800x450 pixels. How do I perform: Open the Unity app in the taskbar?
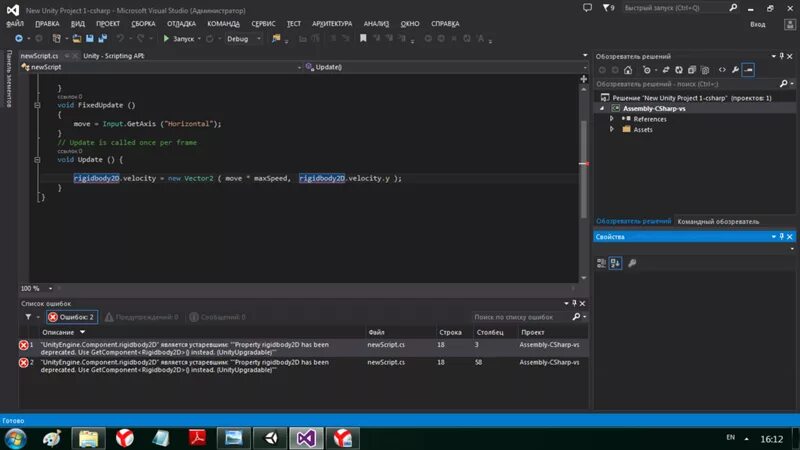pyautogui.click(x=270, y=438)
